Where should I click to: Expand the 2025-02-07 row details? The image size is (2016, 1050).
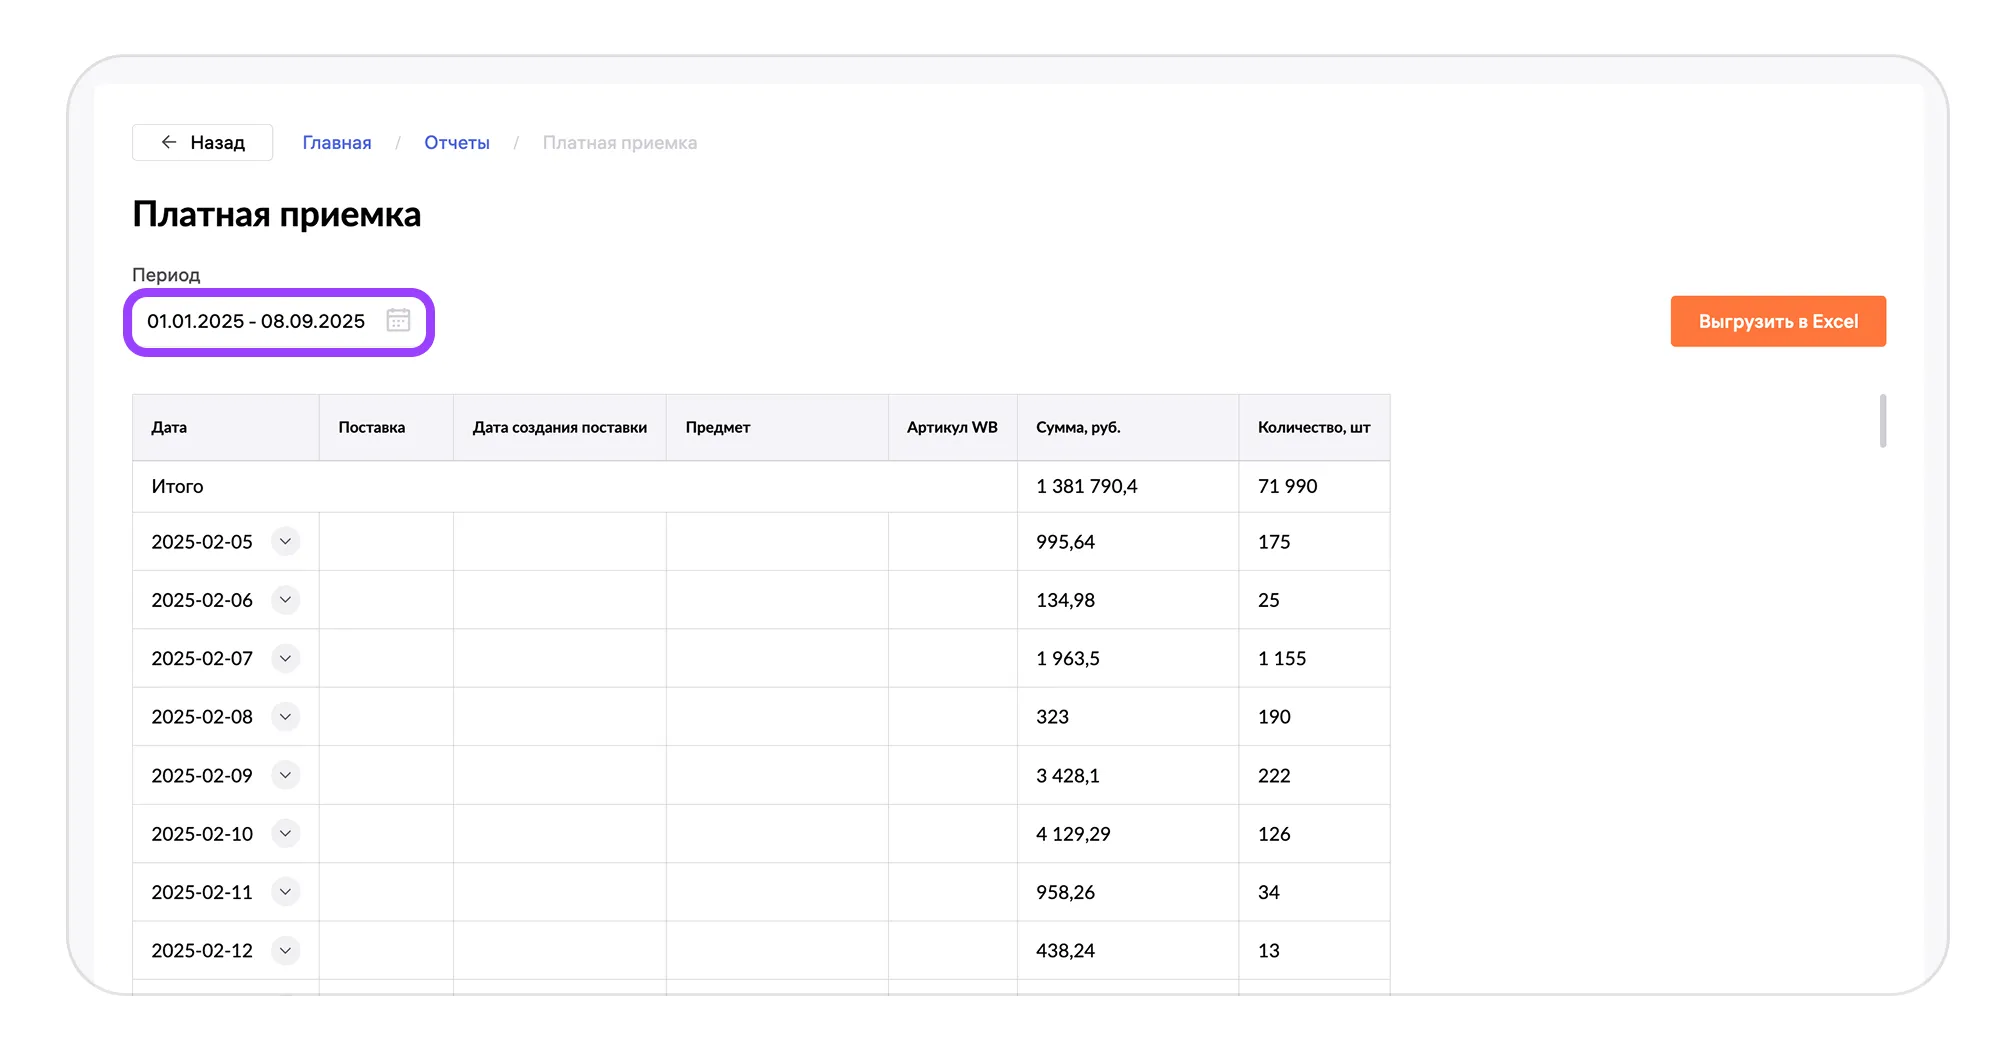click(x=285, y=659)
